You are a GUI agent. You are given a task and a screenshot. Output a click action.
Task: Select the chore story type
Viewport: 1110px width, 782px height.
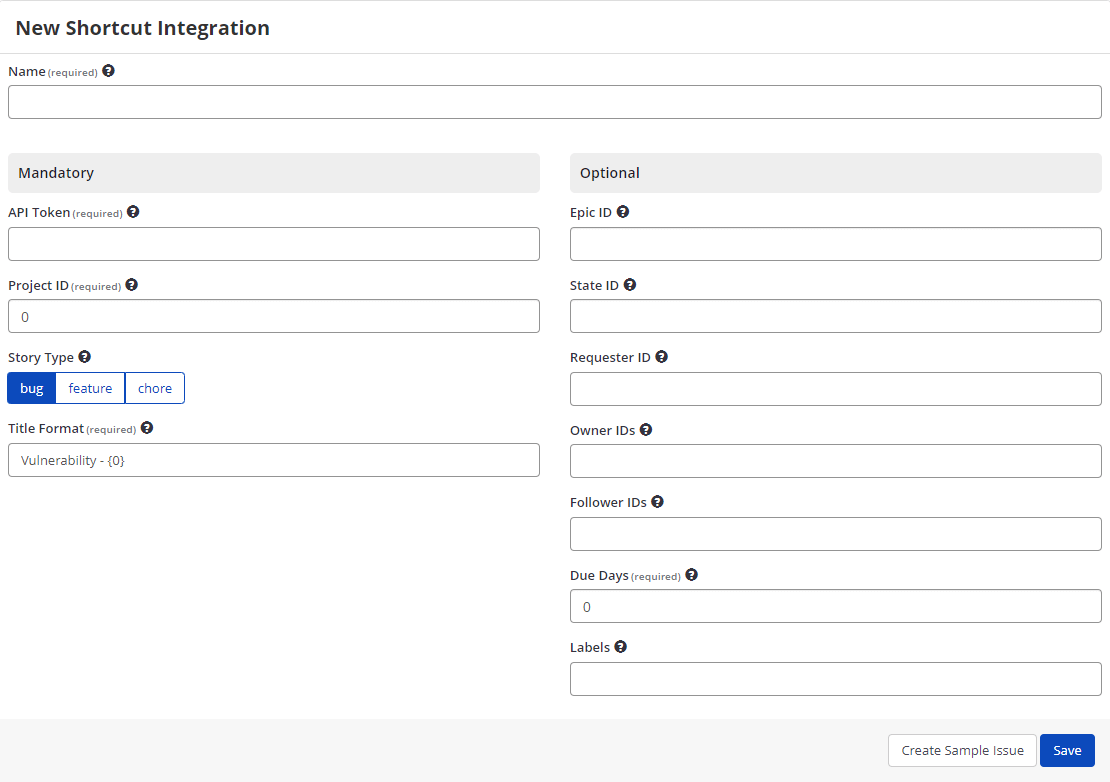pos(154,388)
